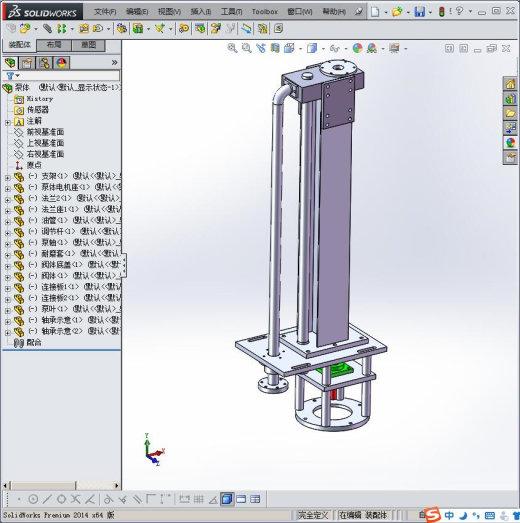
Task: Click the Show Hidden Components icon
Action: (x=122, y=29)
